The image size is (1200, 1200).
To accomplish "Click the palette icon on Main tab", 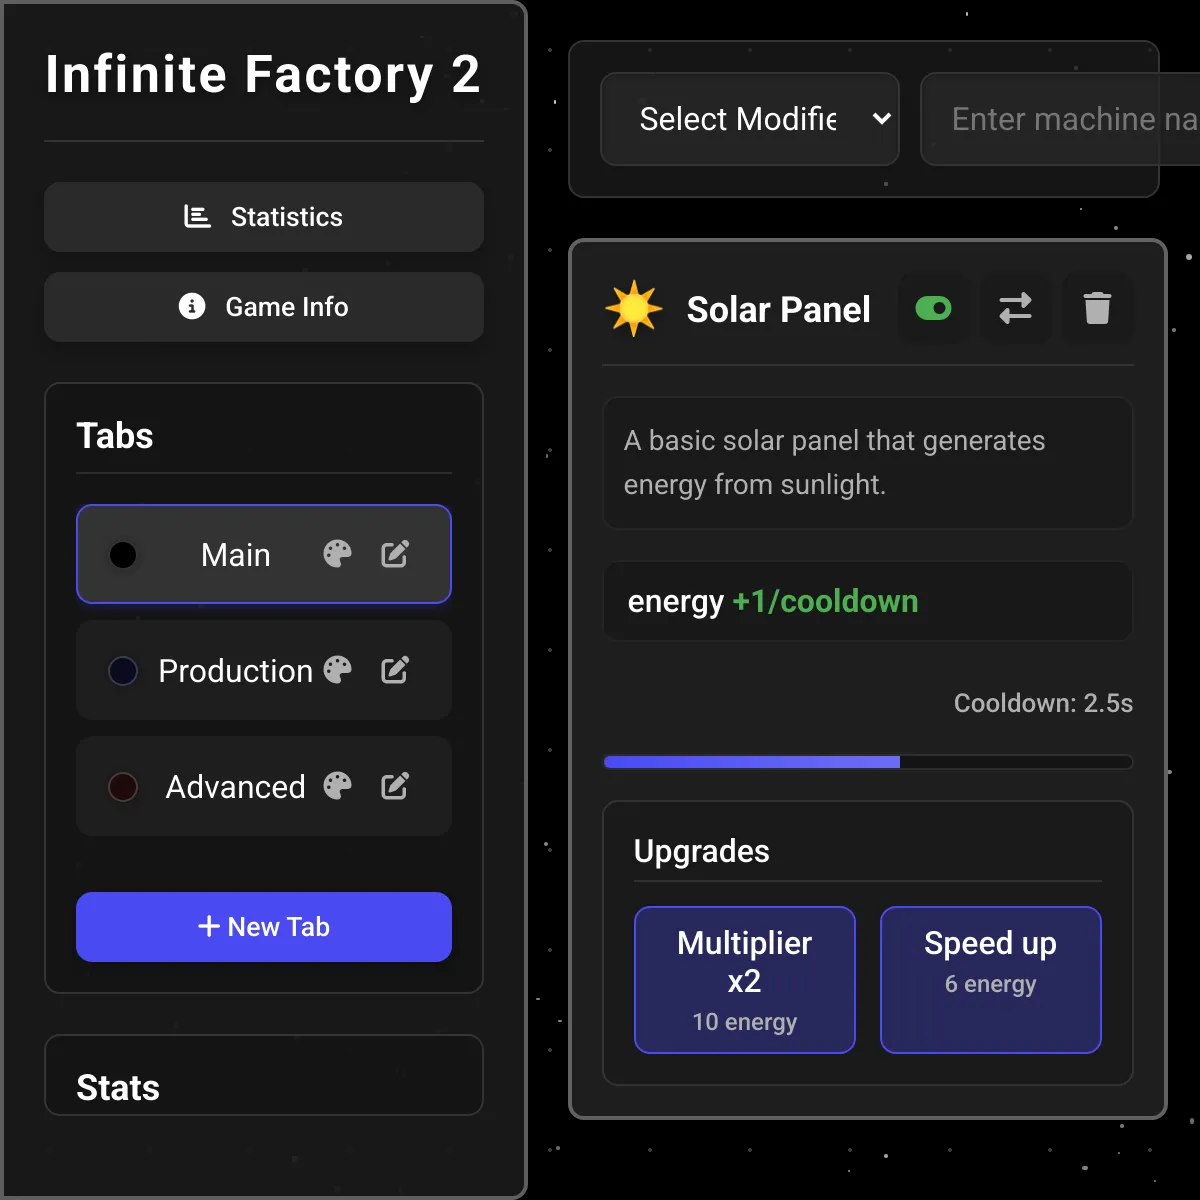I will pyautogui.click(x=338, y=554).
